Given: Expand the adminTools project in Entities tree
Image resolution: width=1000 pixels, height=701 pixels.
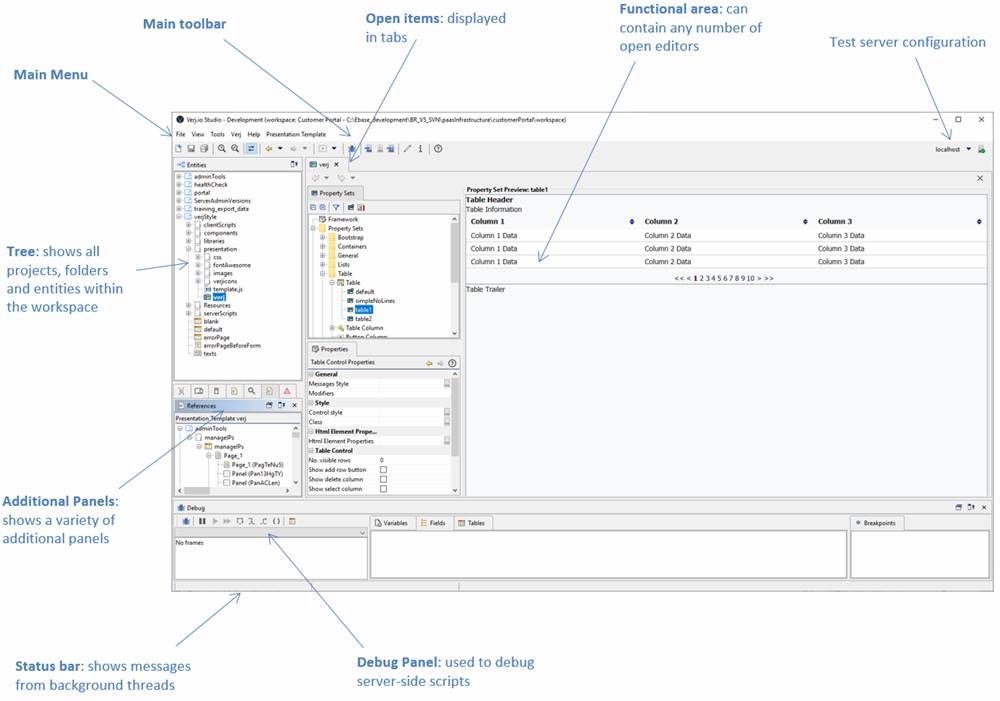Looking at the screenshot, I should pyautogui.click(x=179, y=177).
